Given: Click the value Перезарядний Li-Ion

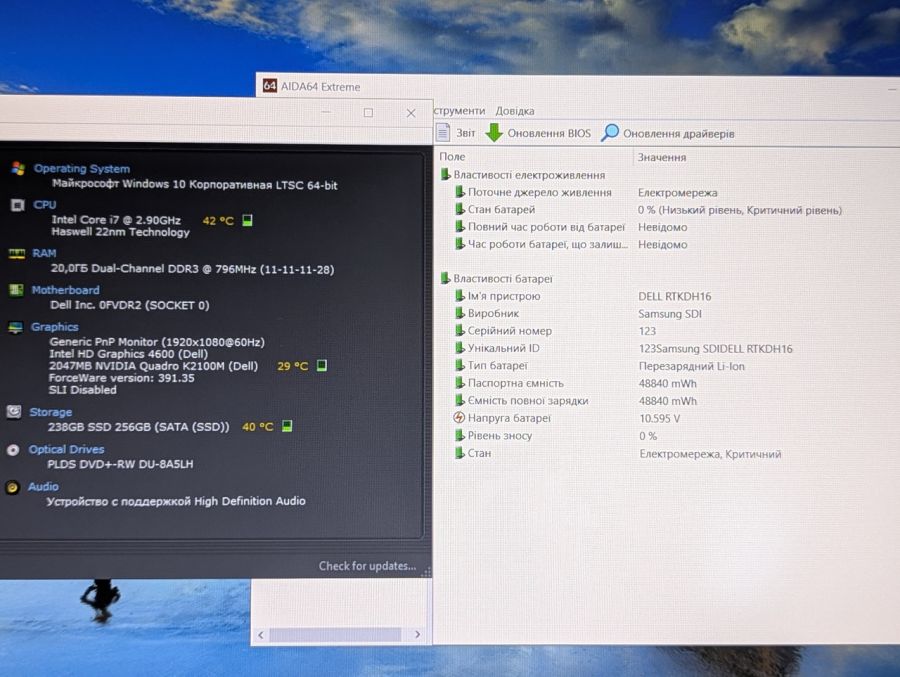Looking at the screenshot, I should [692, 366].
